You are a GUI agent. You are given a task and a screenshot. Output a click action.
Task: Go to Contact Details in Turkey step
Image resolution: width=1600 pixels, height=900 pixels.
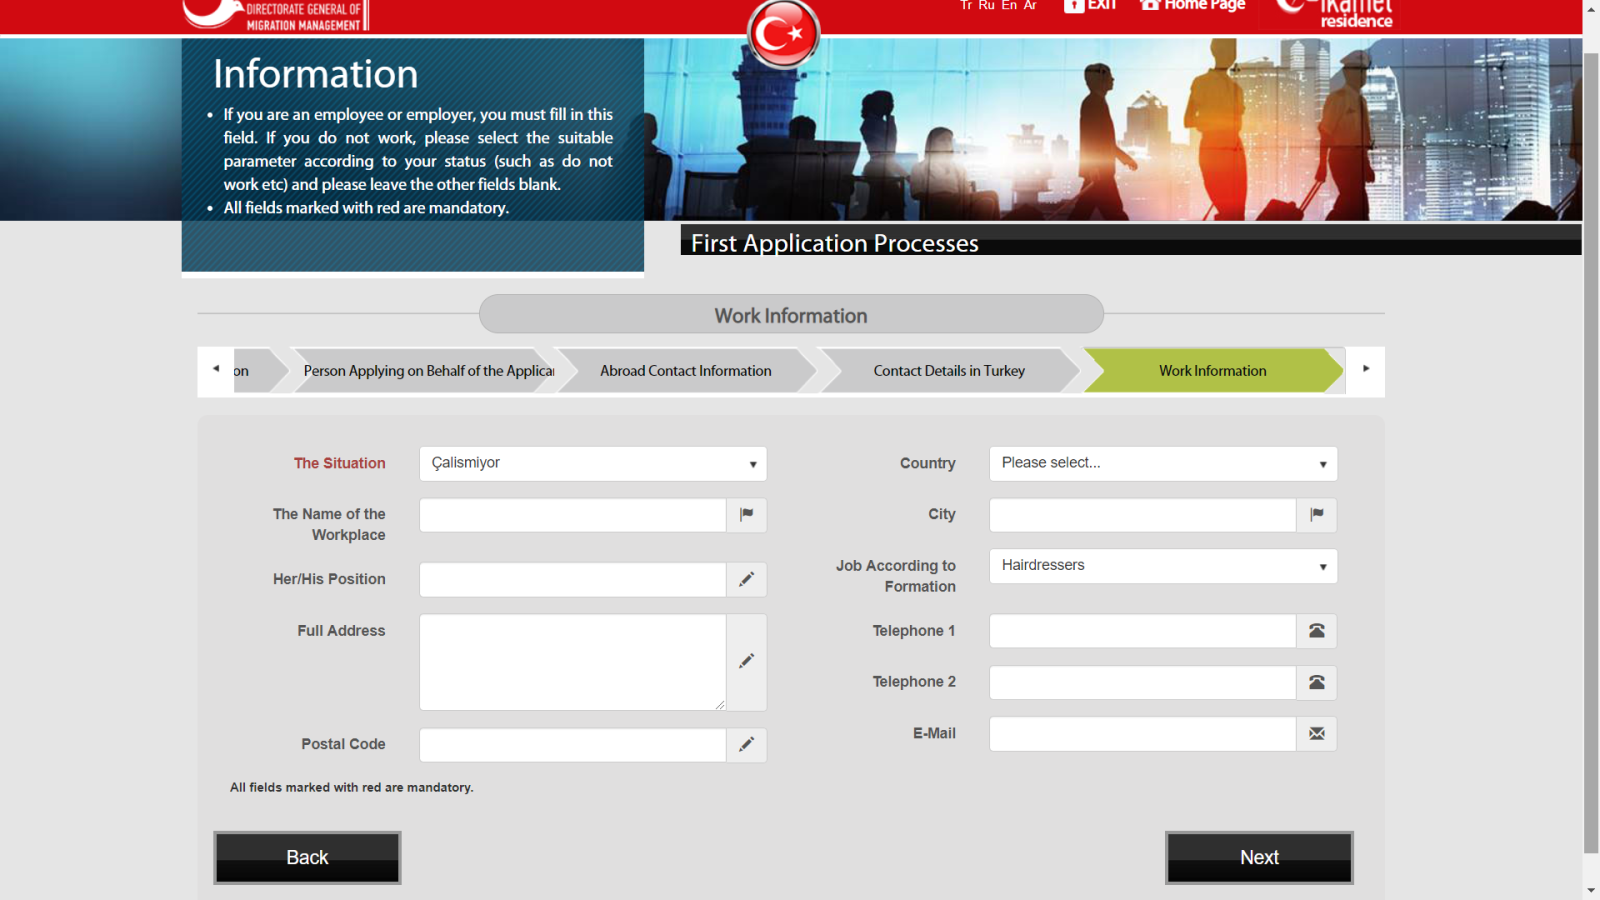coord(948,371)
